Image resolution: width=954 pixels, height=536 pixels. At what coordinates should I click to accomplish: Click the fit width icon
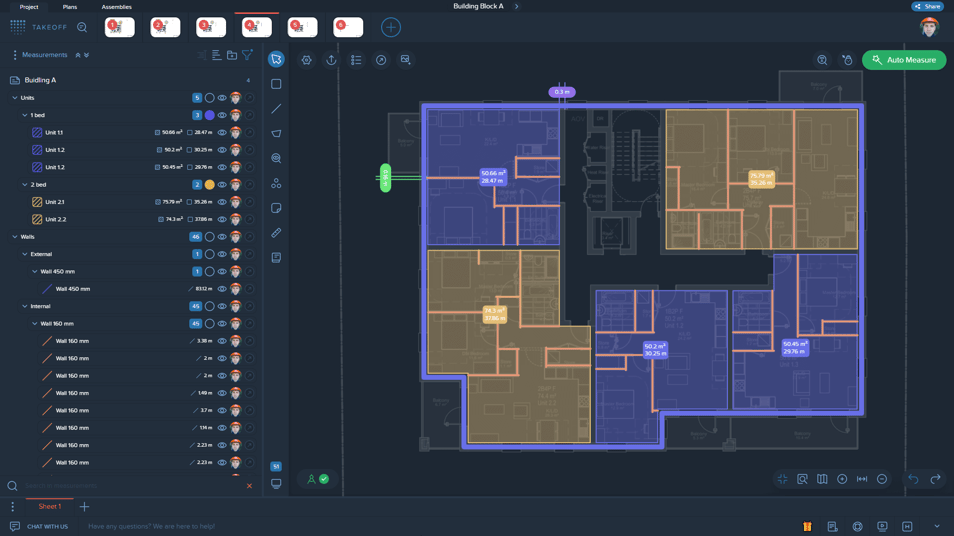pyautogui.click(x=862, y=479)
